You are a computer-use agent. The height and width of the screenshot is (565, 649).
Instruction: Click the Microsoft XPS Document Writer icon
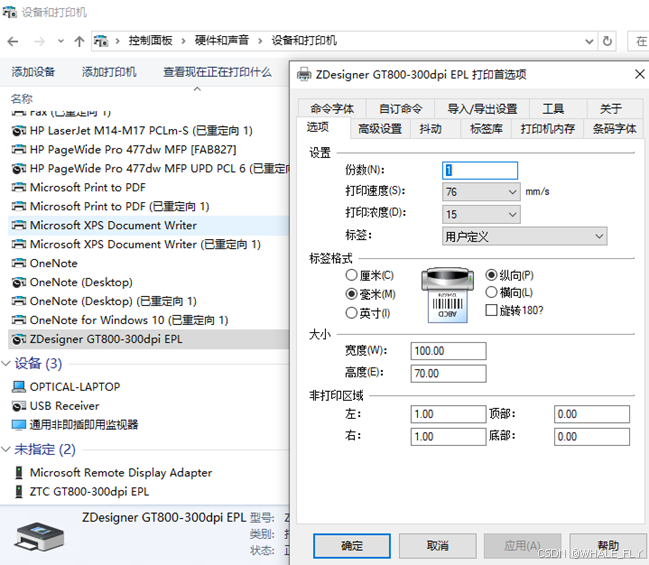(19, 225)
